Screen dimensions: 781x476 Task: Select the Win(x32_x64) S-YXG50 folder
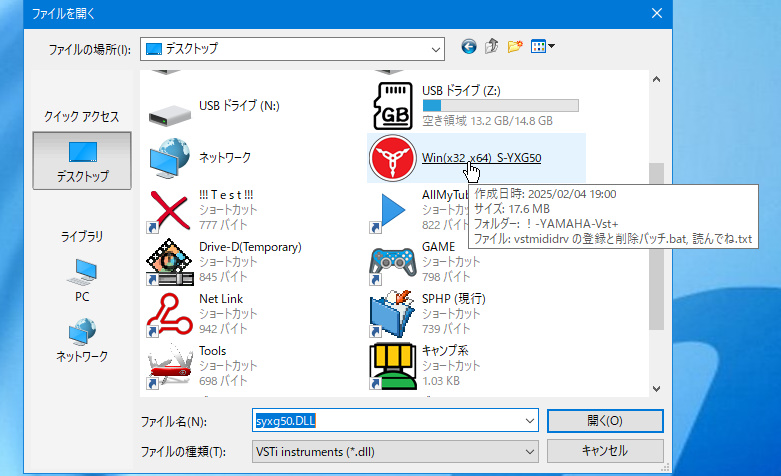point(480,158)
